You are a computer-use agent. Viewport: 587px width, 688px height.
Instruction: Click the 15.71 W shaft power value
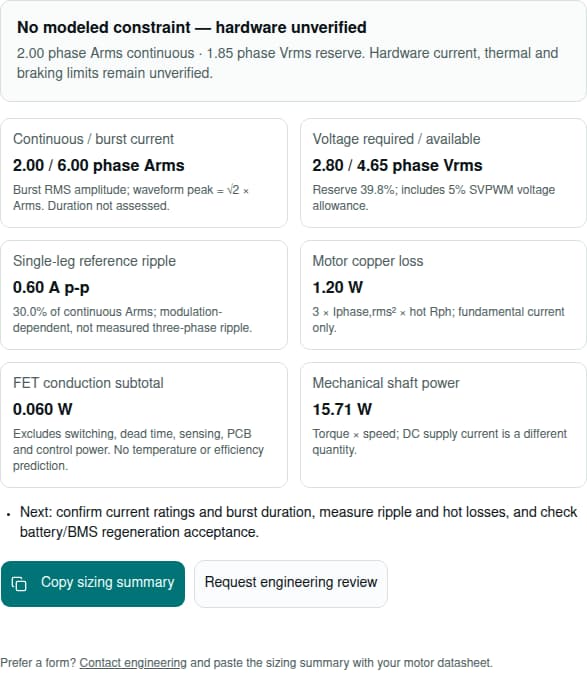coord(342,409)
